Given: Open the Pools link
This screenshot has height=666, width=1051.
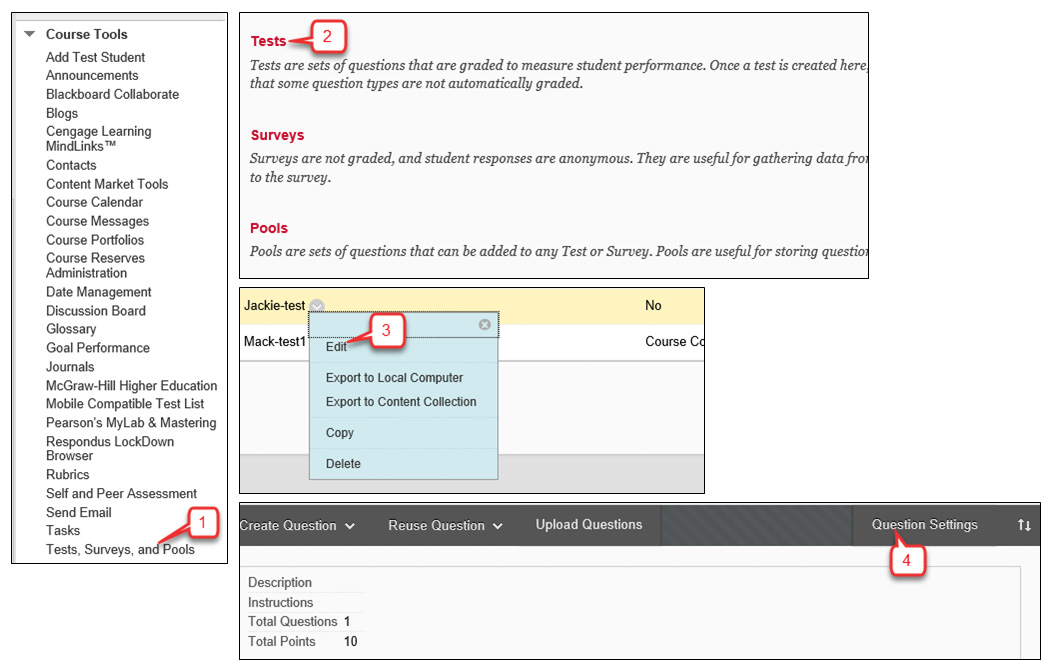Looking at the screenshot, I should [x=269, y=228].
